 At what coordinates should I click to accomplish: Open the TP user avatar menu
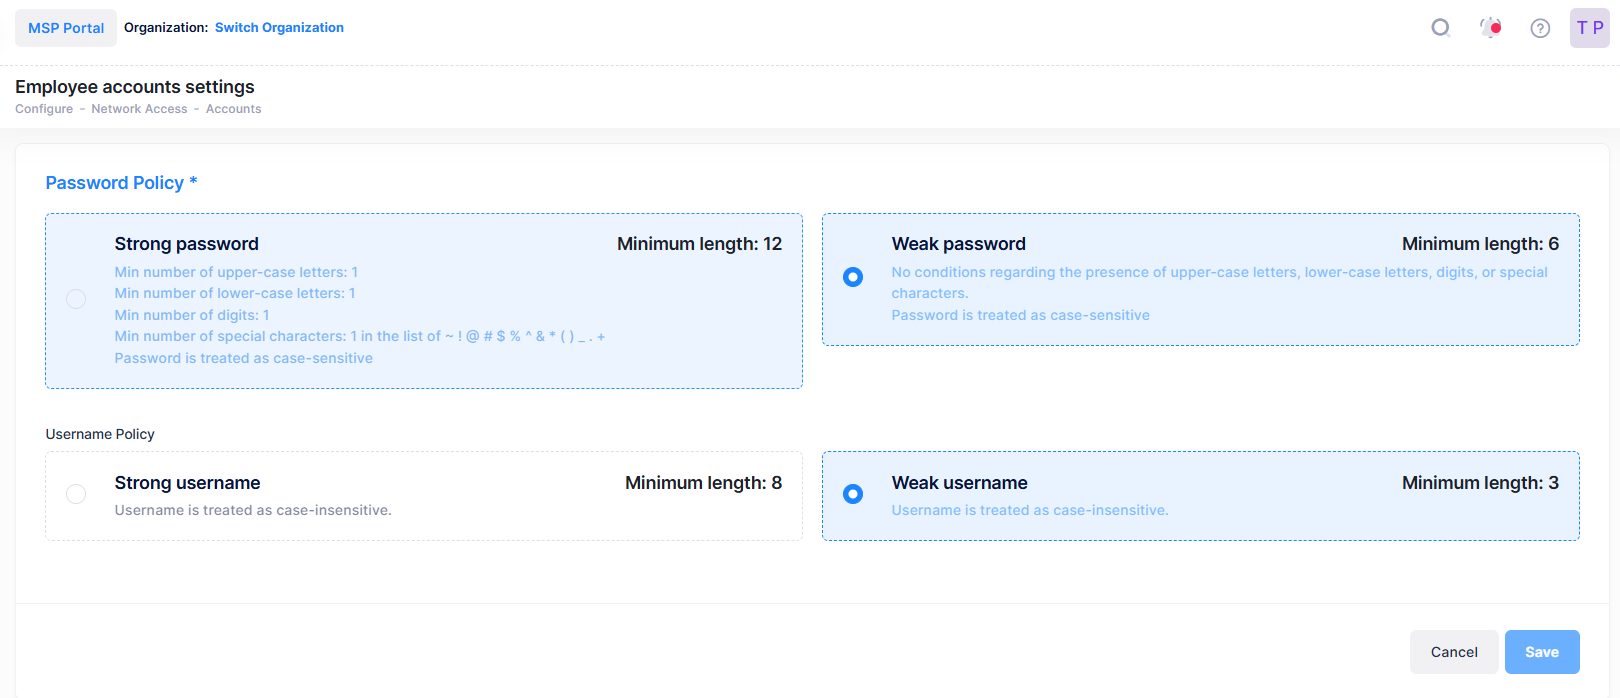coord(1589,27)
